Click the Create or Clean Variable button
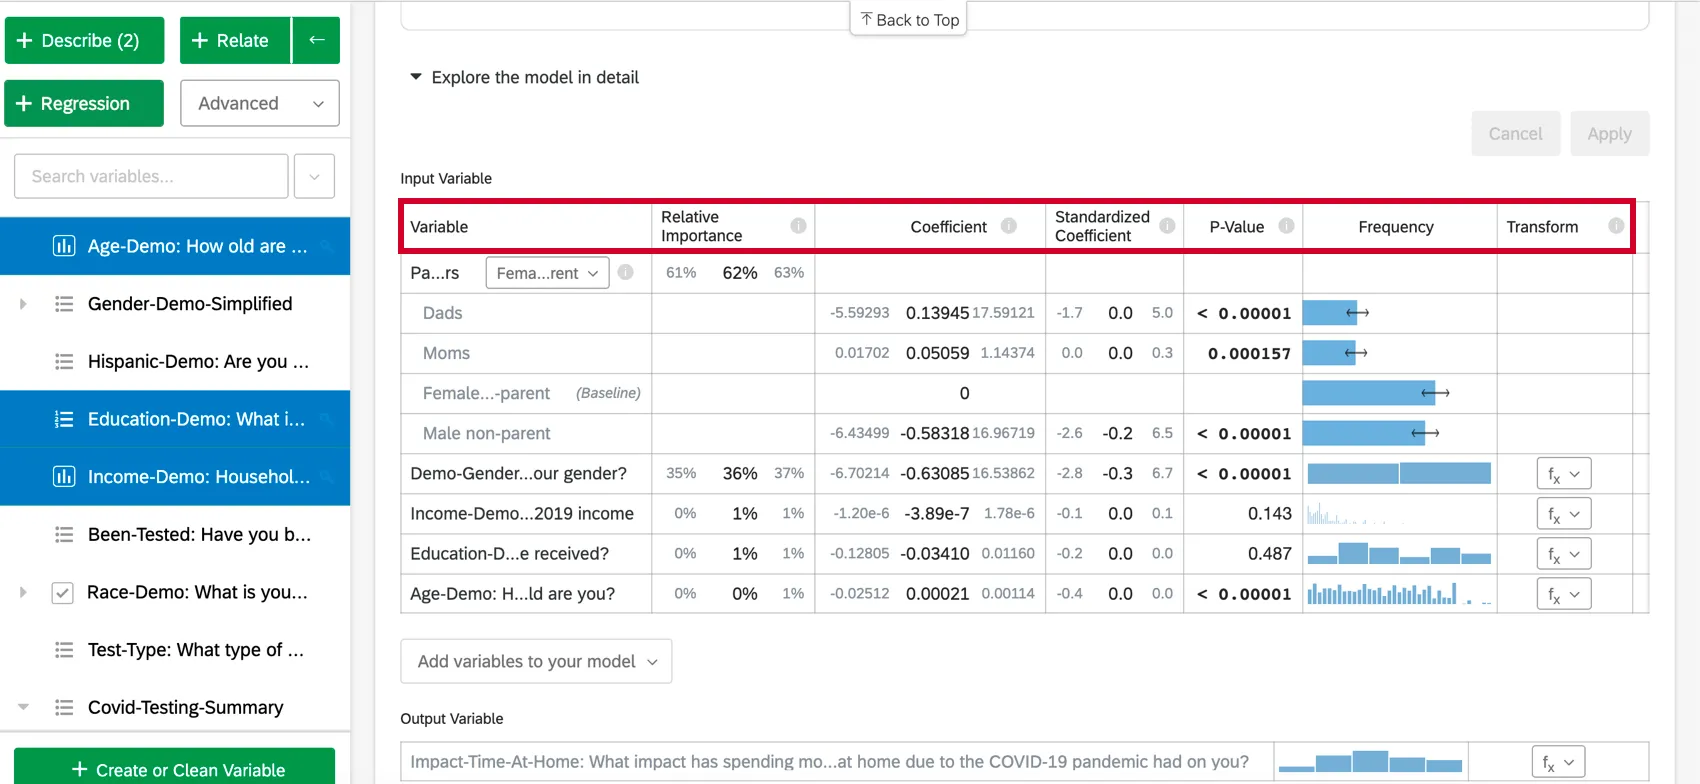 pyautogui.click(x=175, y=769)
